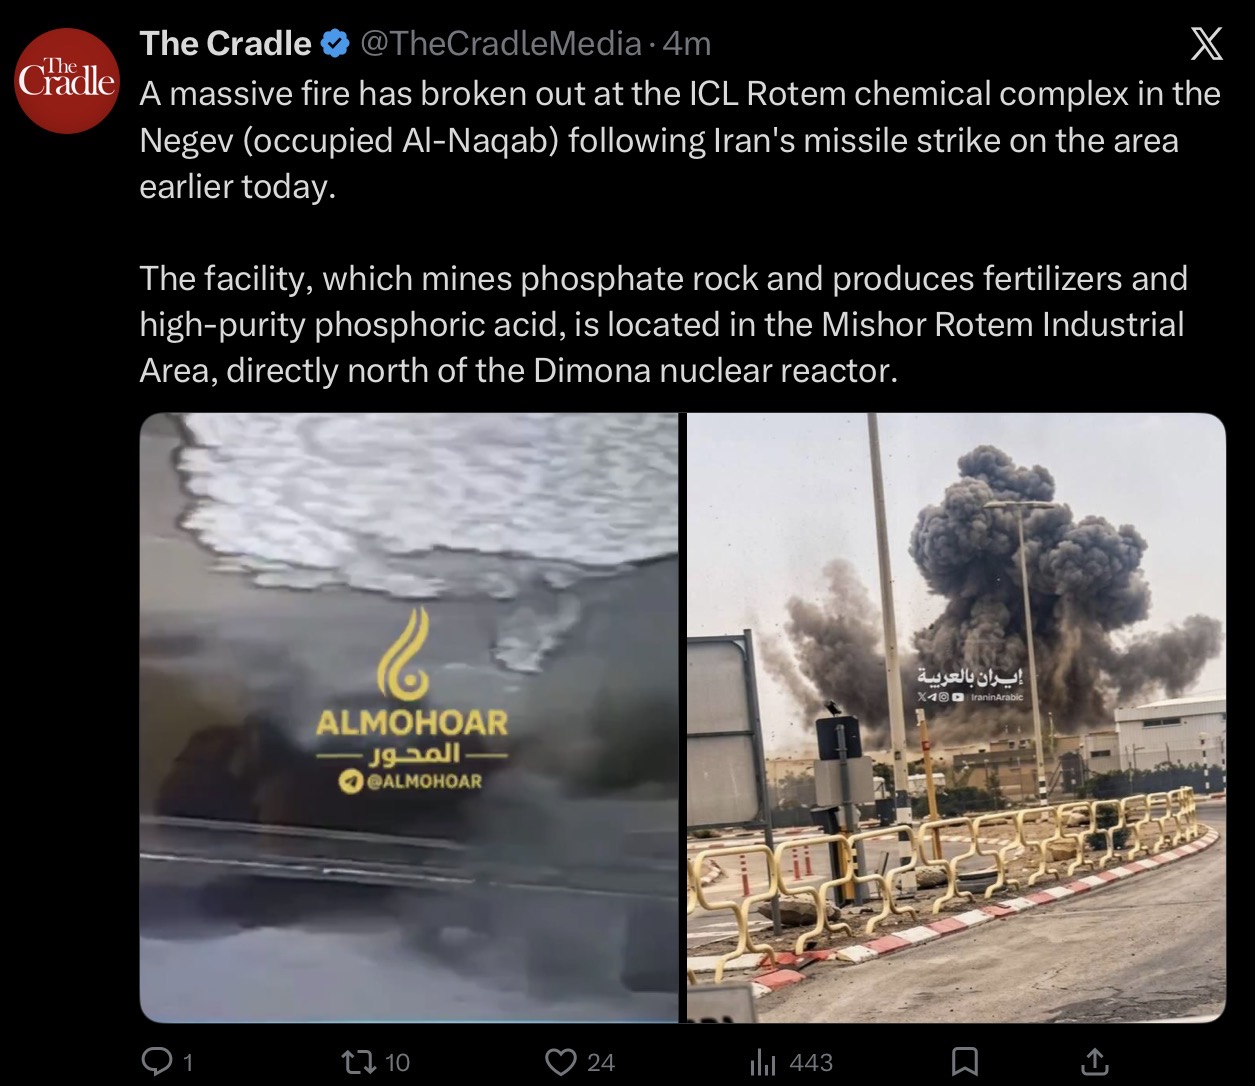The image size is (1255, 1086).
Task: Click the blue verified badge
Action: (335, 43)
